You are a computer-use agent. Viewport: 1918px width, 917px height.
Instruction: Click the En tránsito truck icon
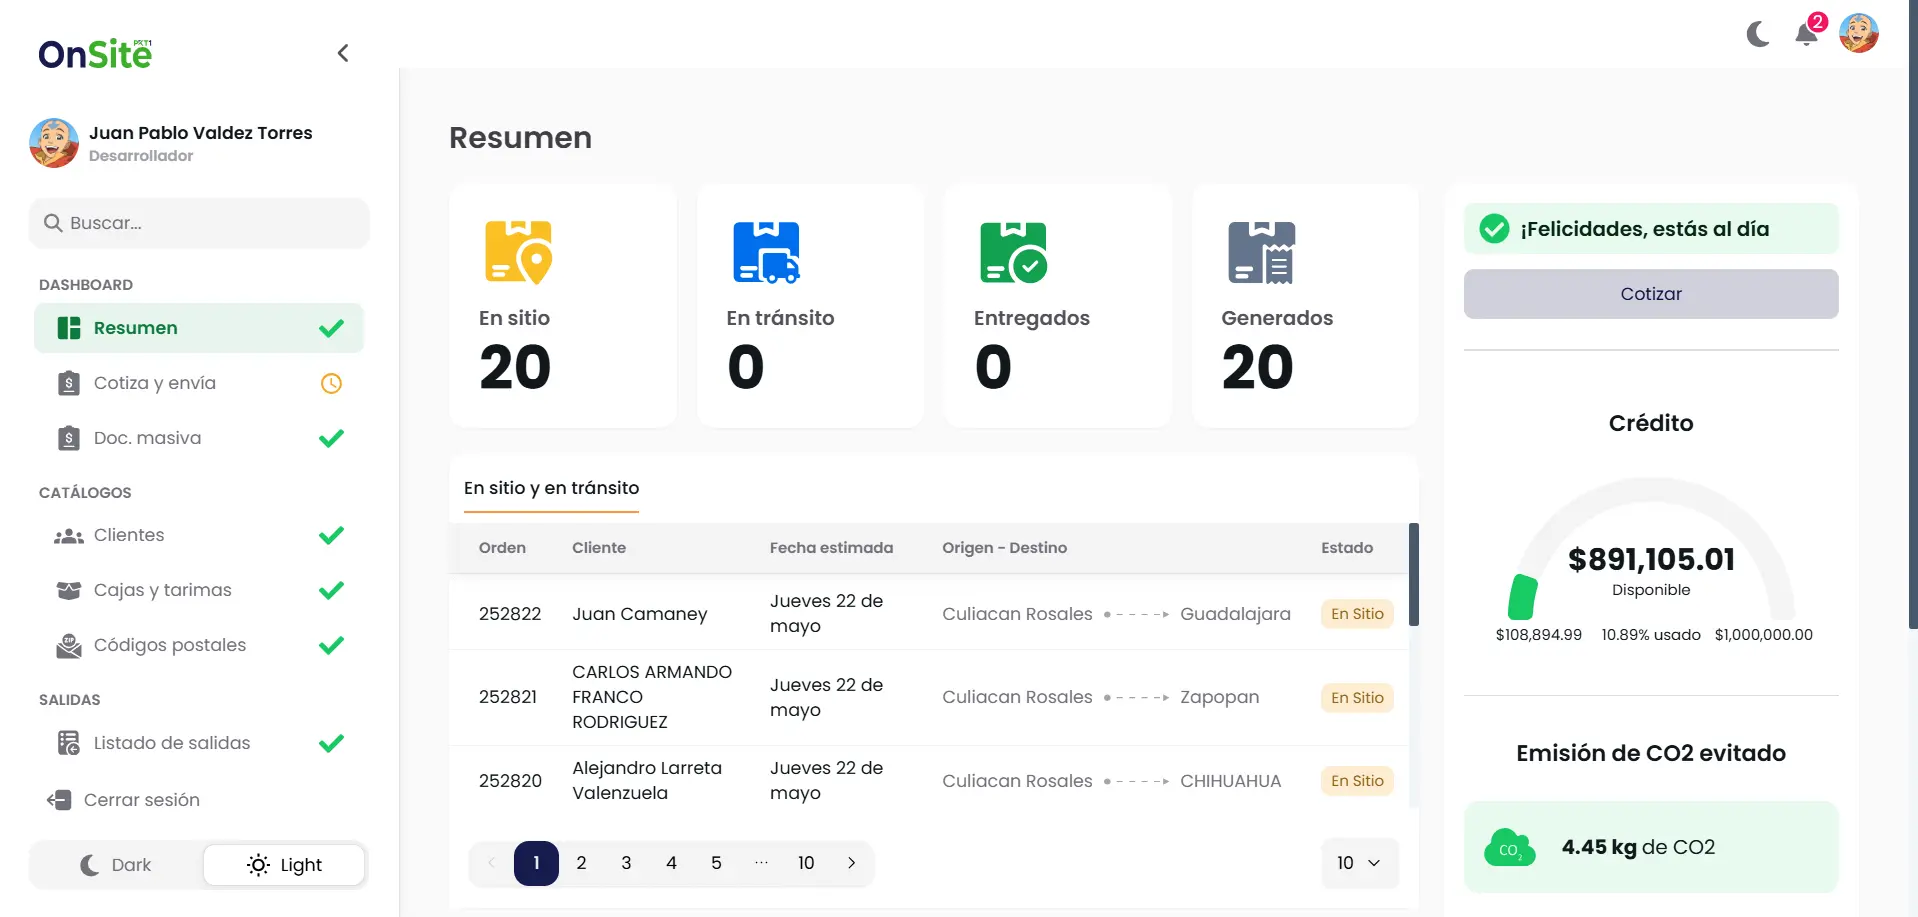[x=766, y=252]
